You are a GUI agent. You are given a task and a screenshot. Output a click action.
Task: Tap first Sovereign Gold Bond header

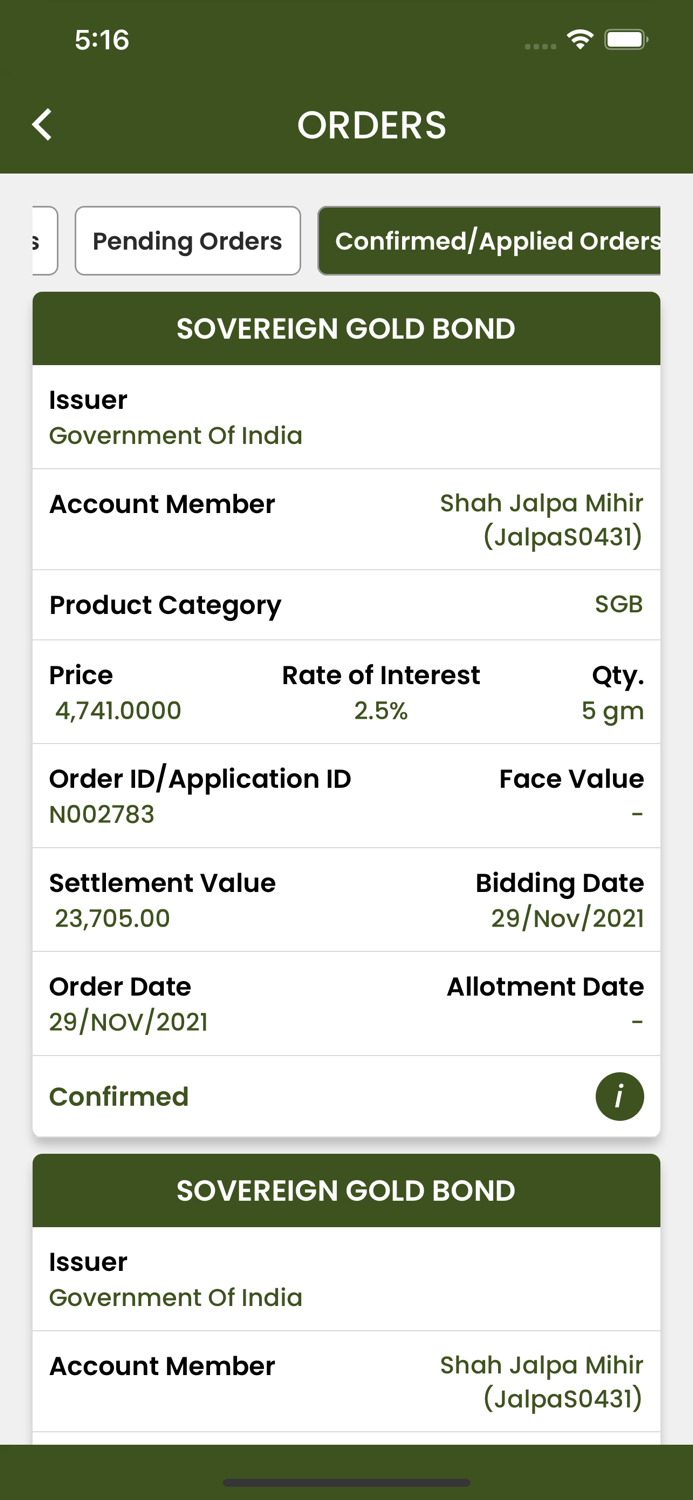click(346, 329)
